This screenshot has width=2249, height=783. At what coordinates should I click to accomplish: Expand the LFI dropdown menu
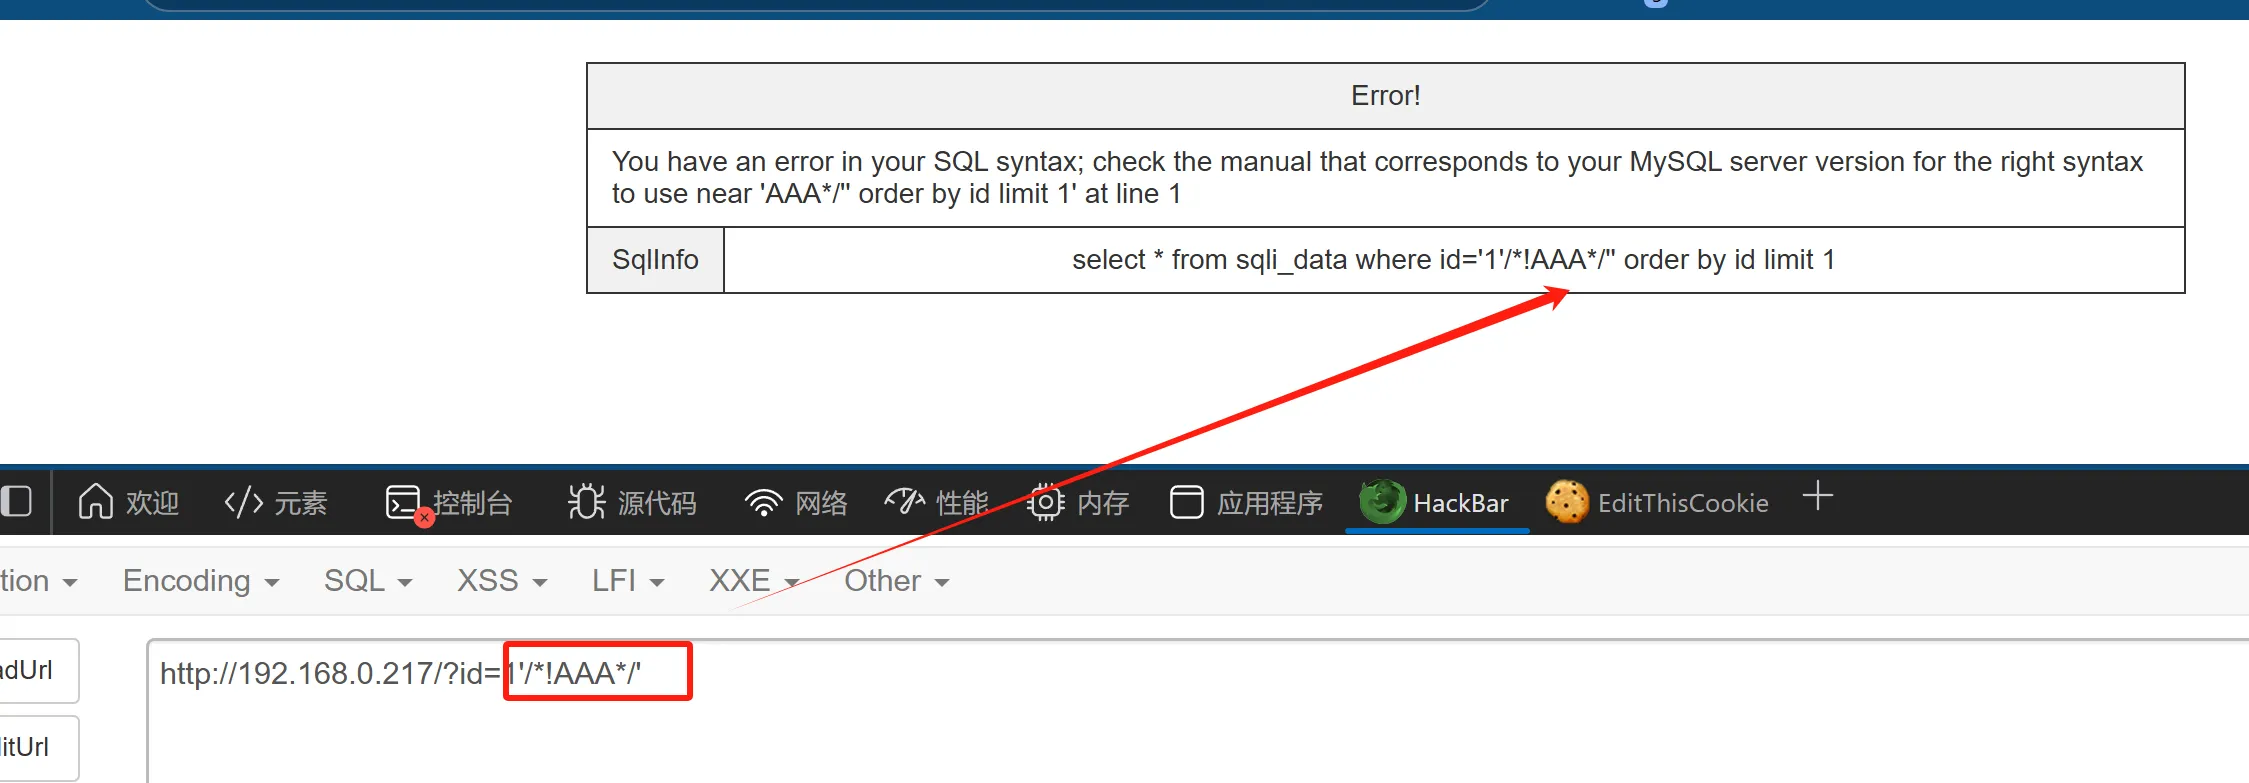click(x=628, y=581)
